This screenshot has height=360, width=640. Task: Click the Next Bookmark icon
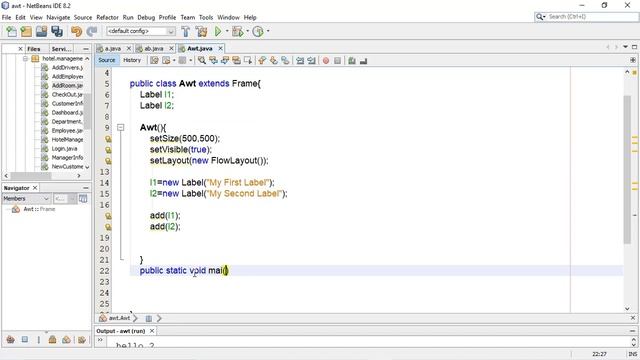point(273,60)
